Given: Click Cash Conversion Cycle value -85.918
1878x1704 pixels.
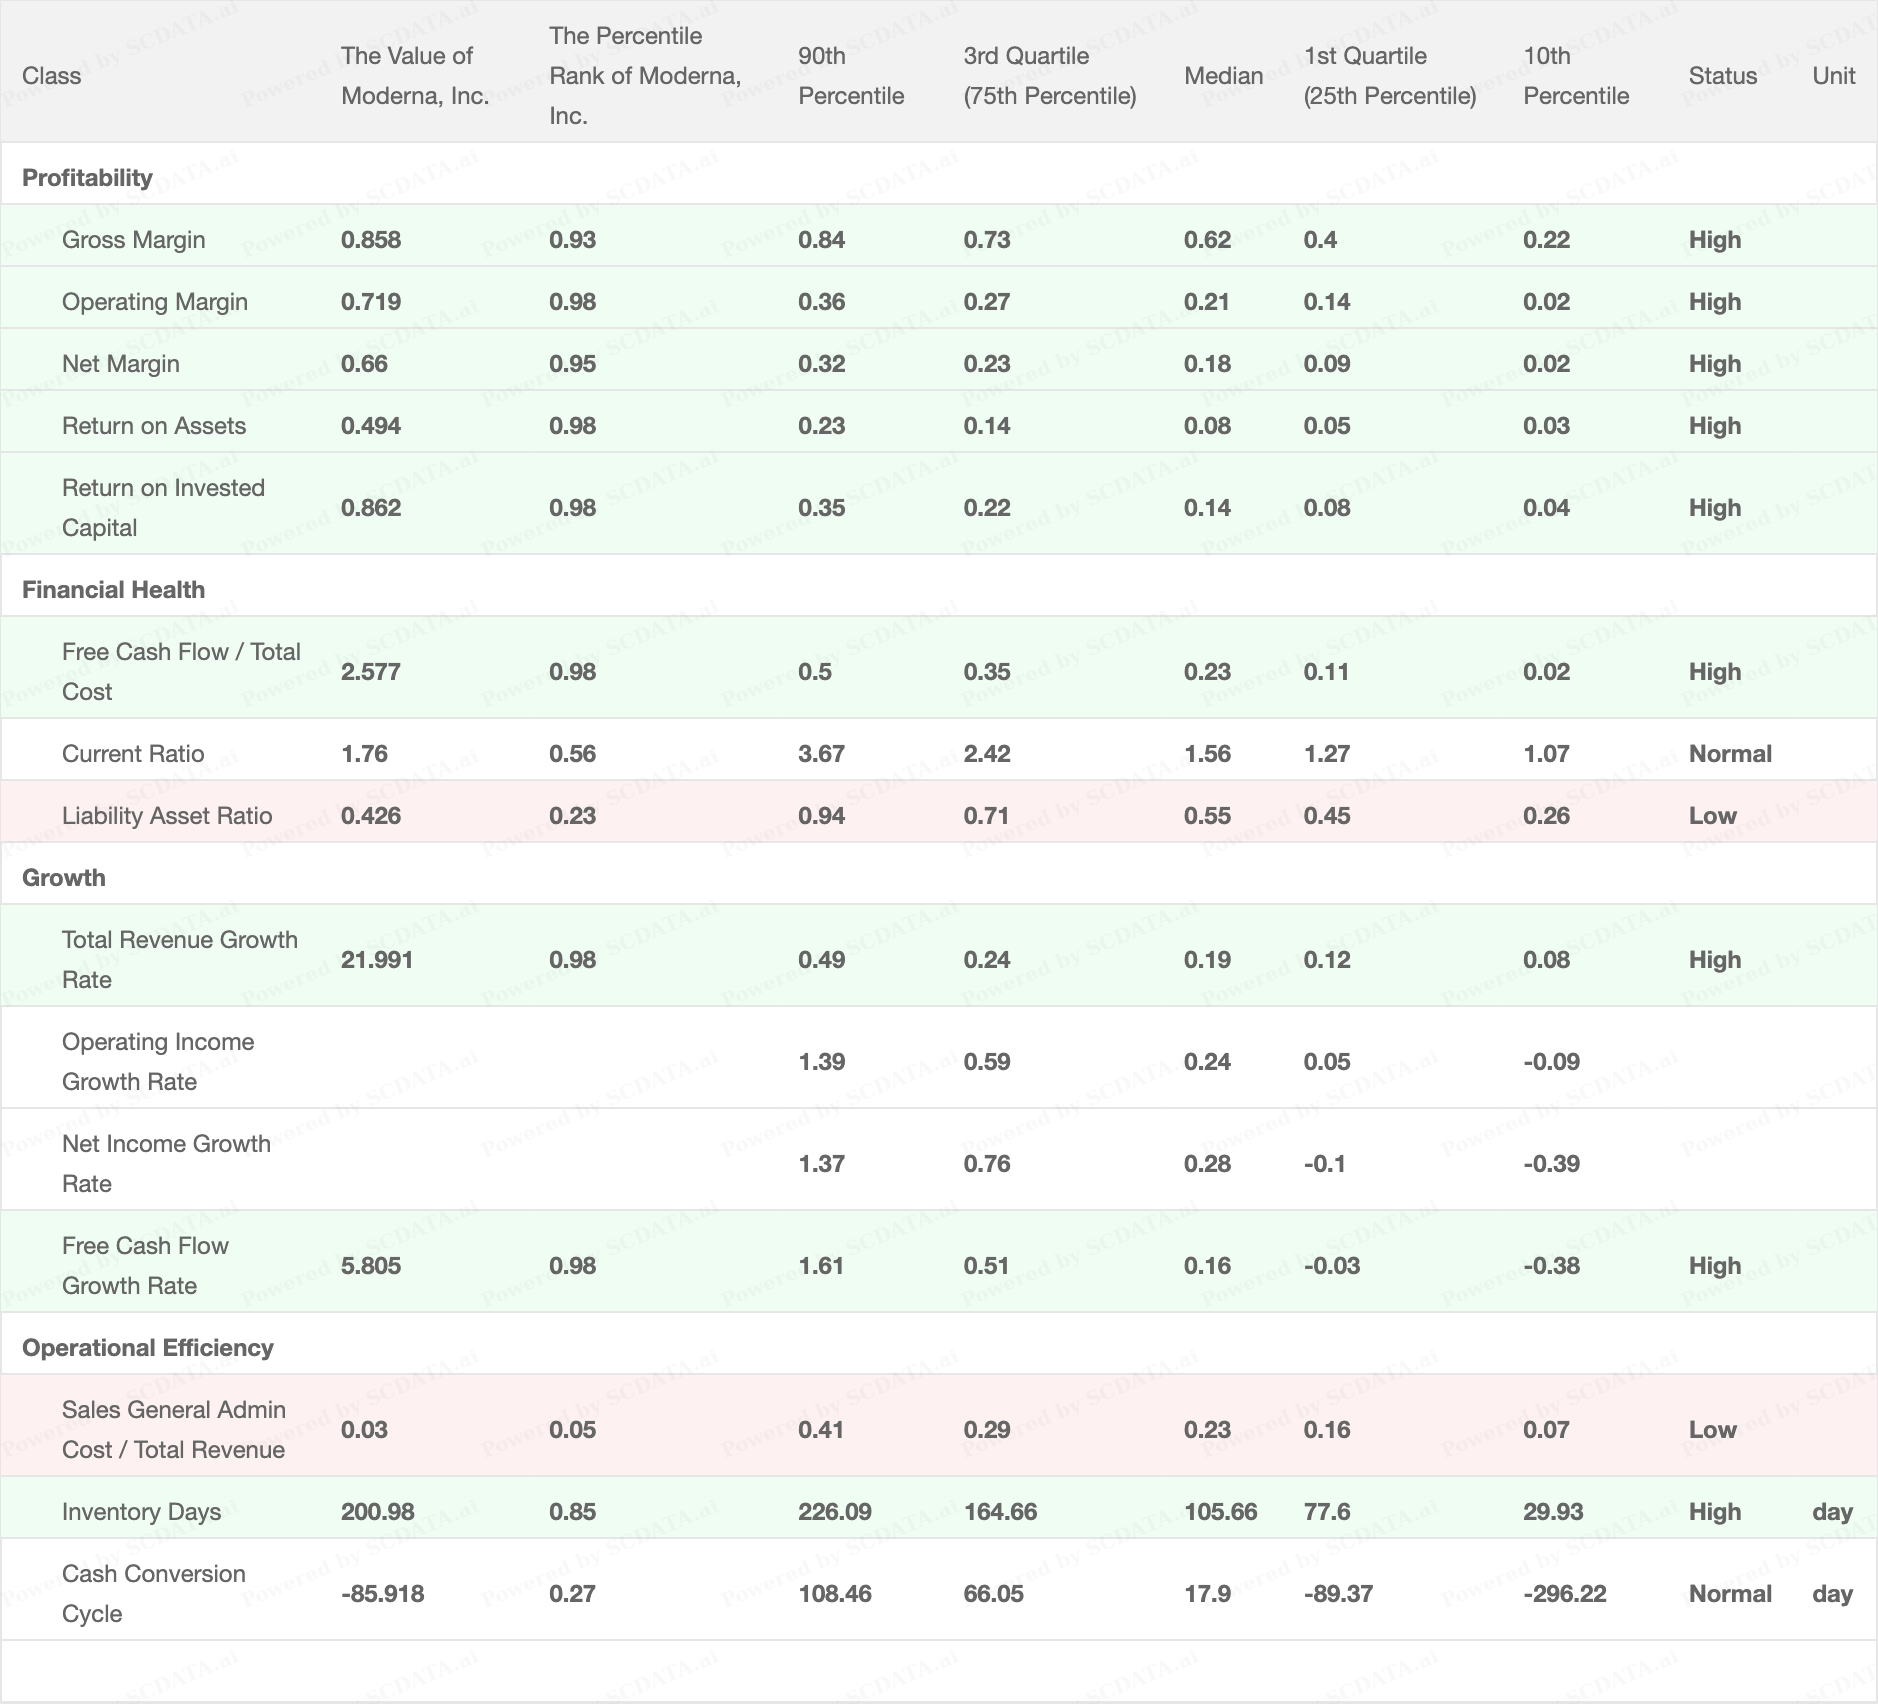Looking at the screenshot, I should 382,1594.
